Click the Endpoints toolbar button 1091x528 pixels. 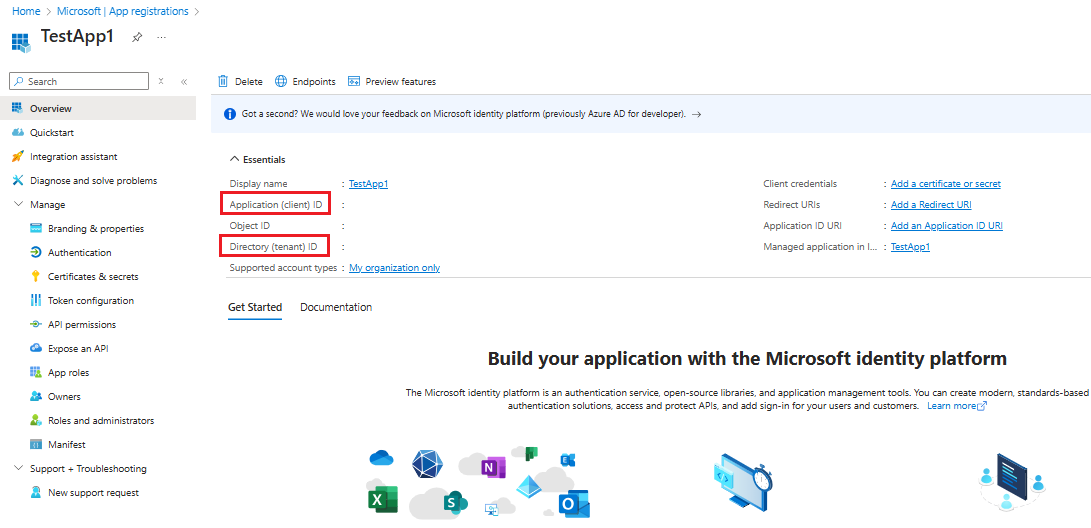click(x=305, y=81)
